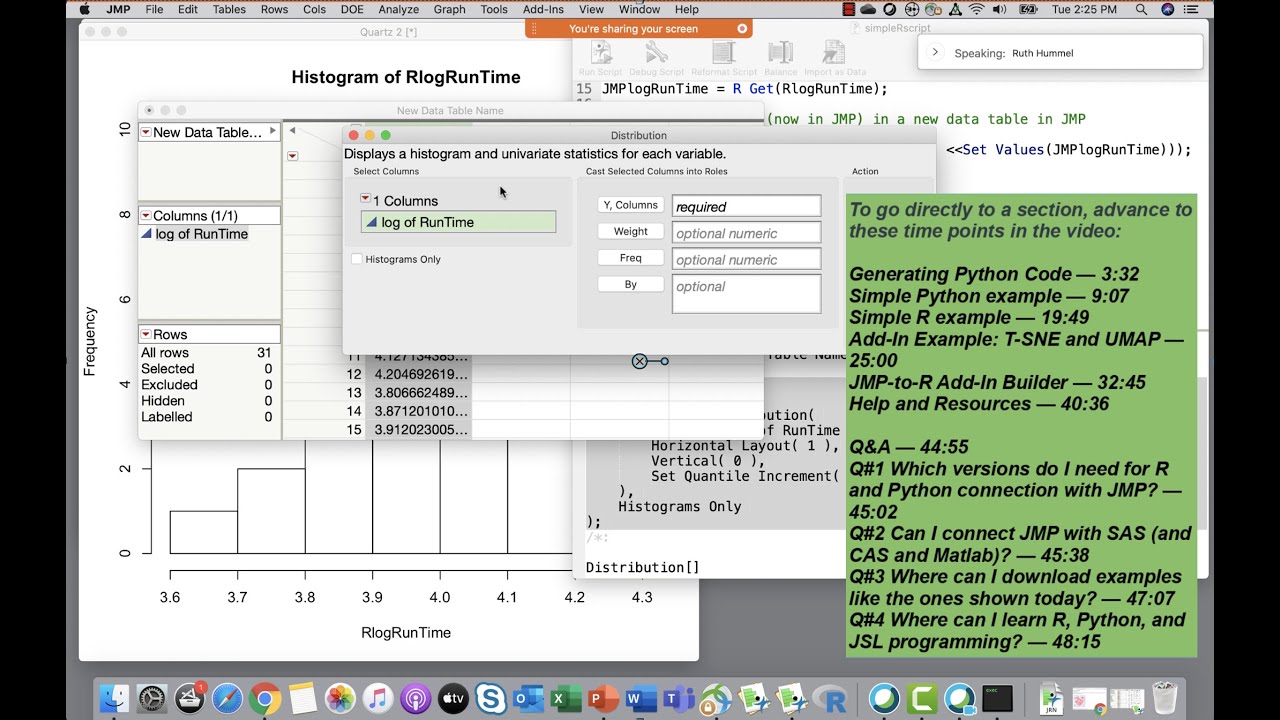Open Music app in the dock
1280x720 pixels.
pos(377,698)
